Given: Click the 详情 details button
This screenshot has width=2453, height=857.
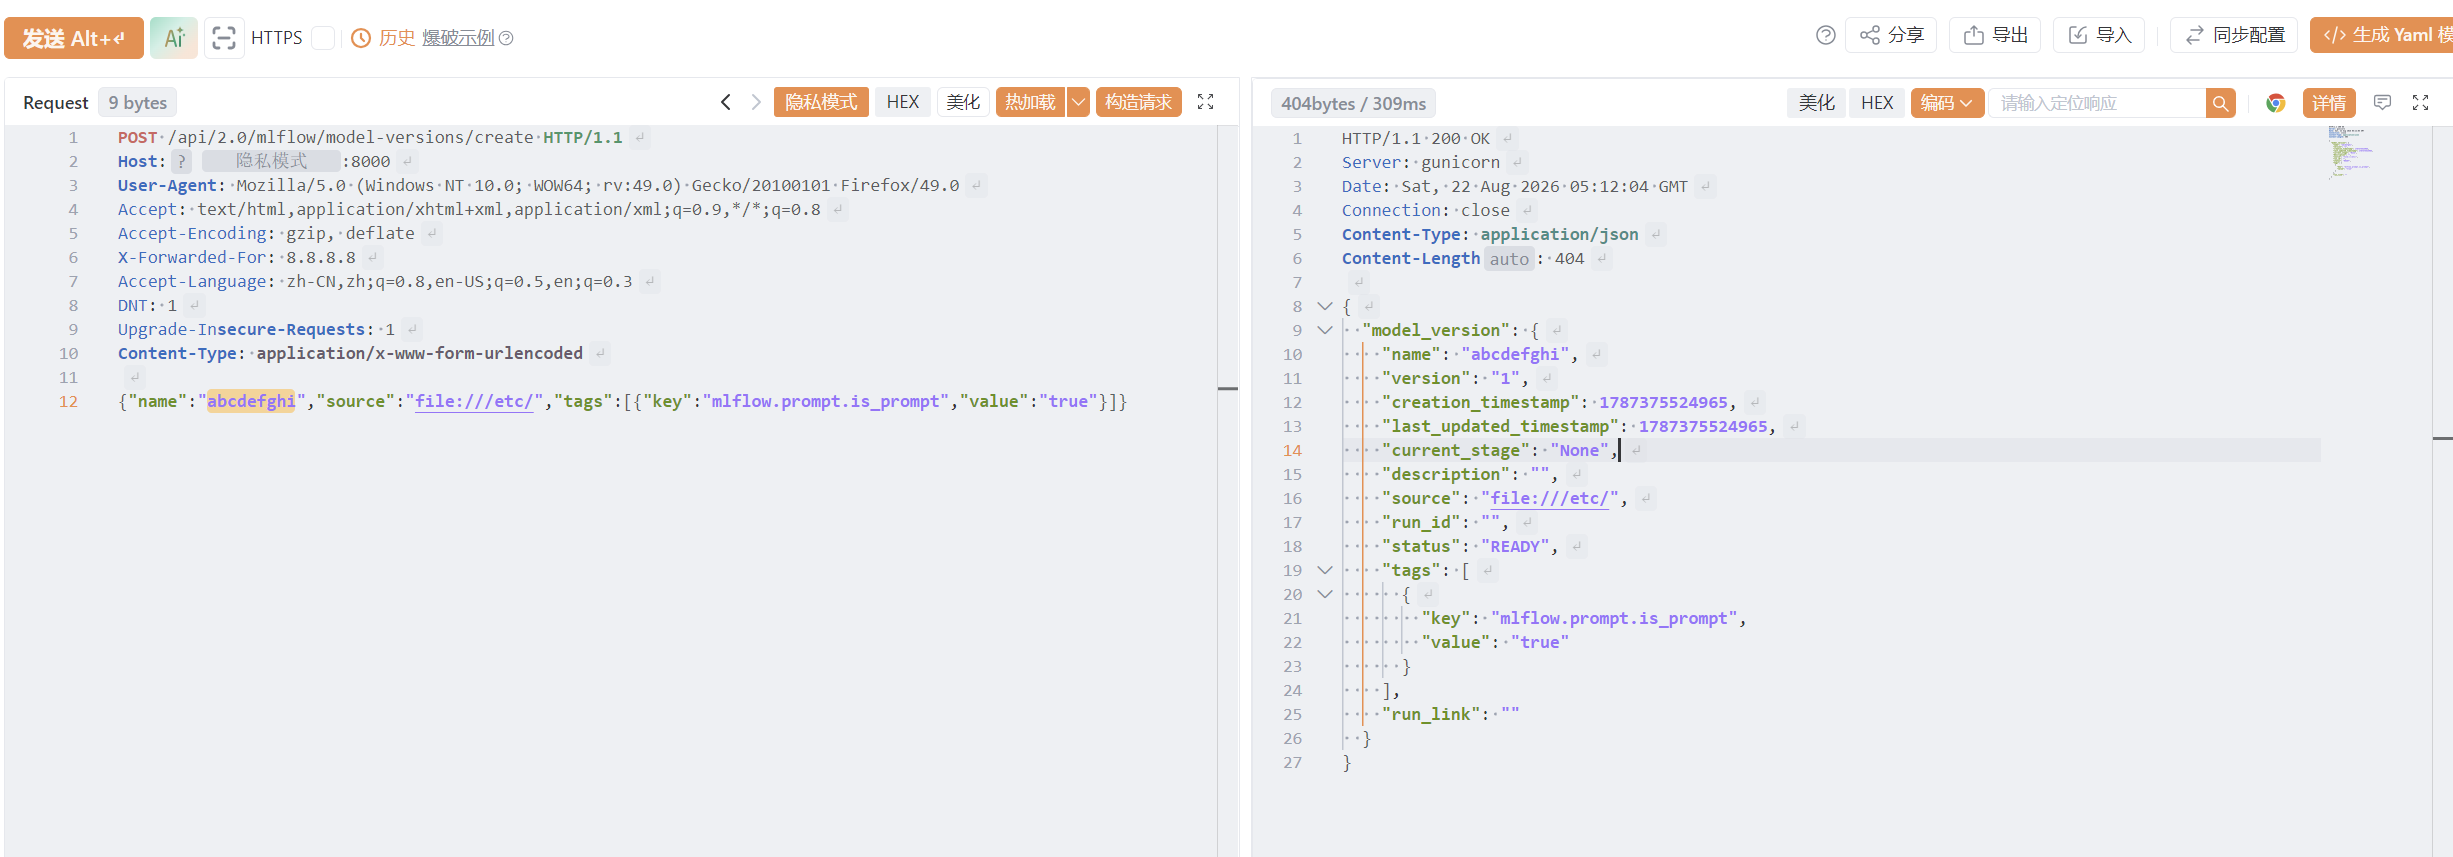Looking at the screenshot, I should click(x=2329, y=103).
